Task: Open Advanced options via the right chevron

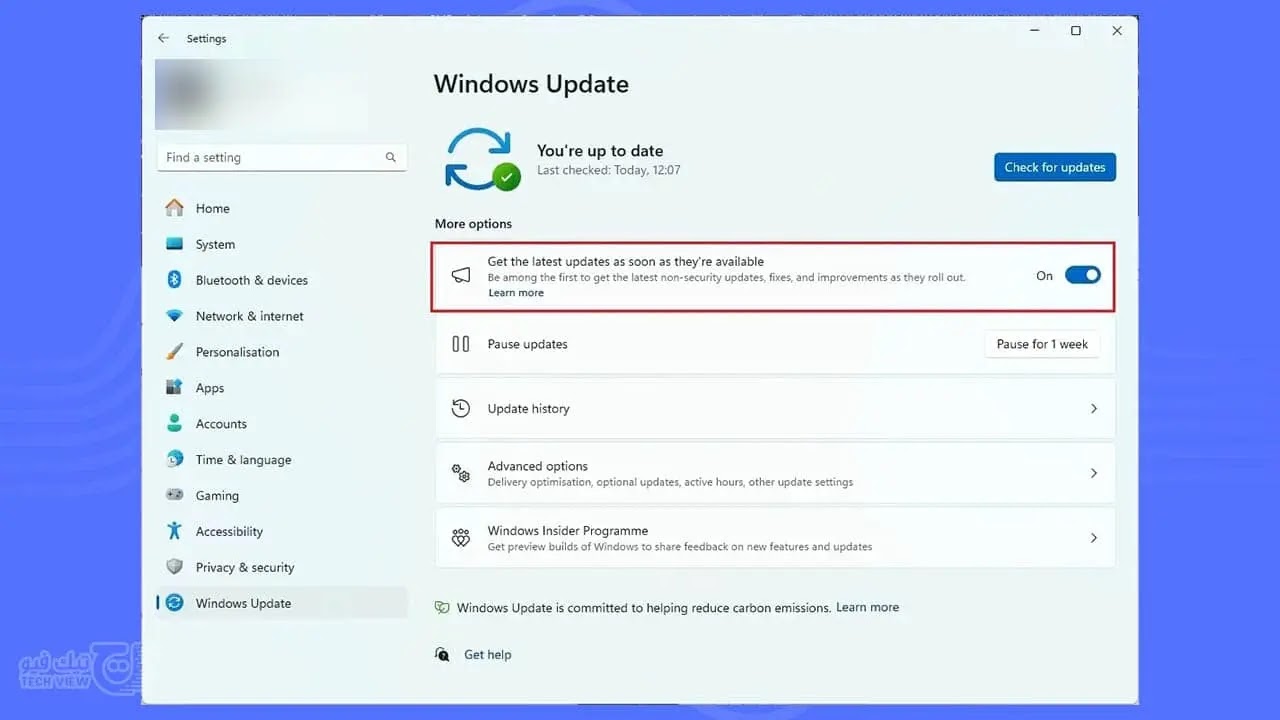Action: 1094,473
